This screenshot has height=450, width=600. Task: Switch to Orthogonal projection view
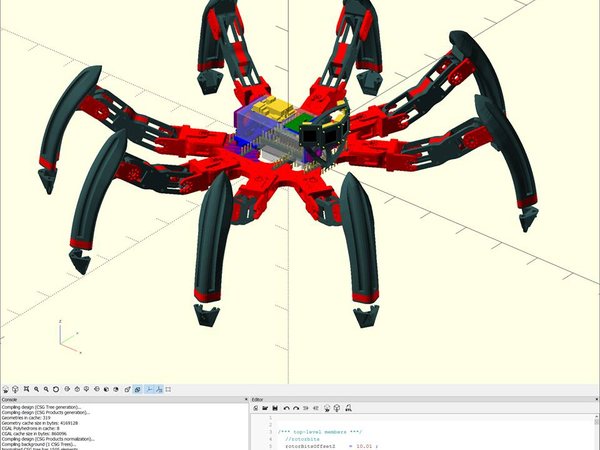click(137, 389)
